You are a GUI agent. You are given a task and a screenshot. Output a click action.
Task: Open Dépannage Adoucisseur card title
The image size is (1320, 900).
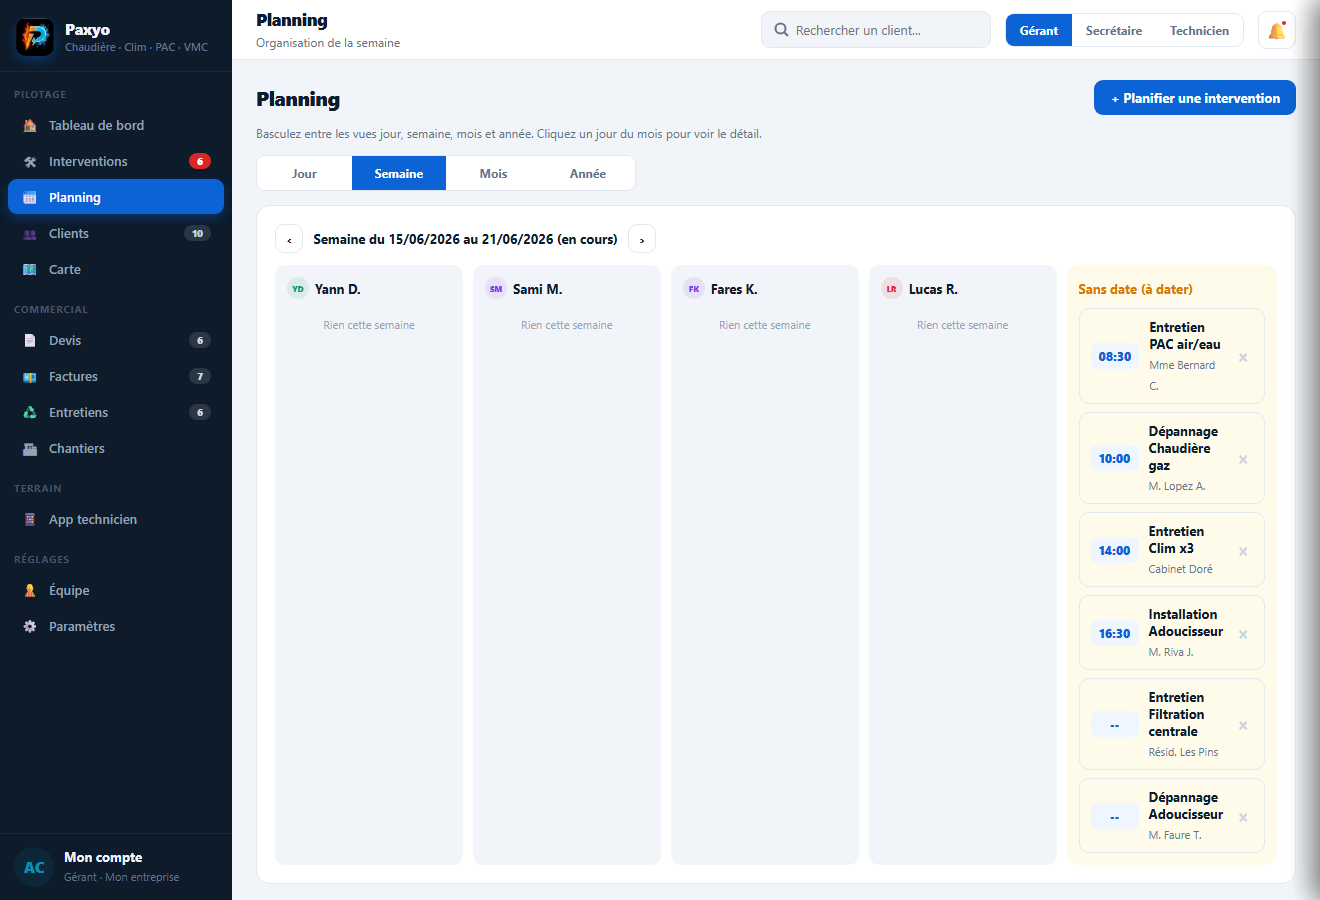(x=1185, y=806)
